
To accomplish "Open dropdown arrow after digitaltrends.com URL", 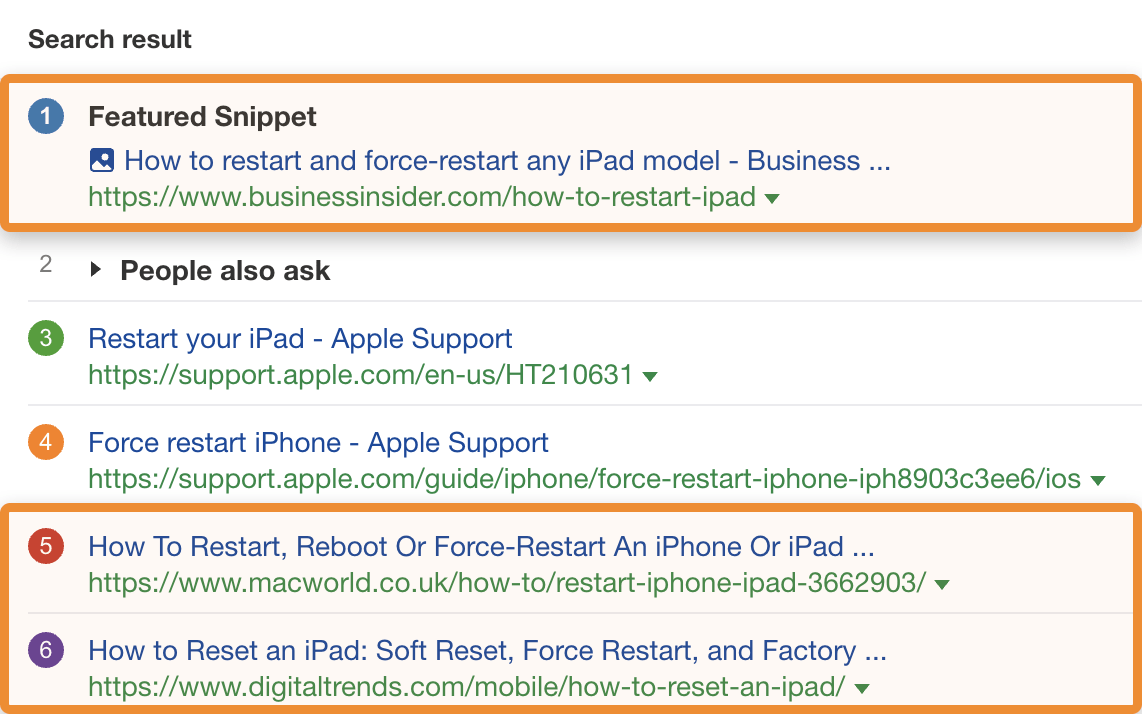I will [x=862, y=689].
